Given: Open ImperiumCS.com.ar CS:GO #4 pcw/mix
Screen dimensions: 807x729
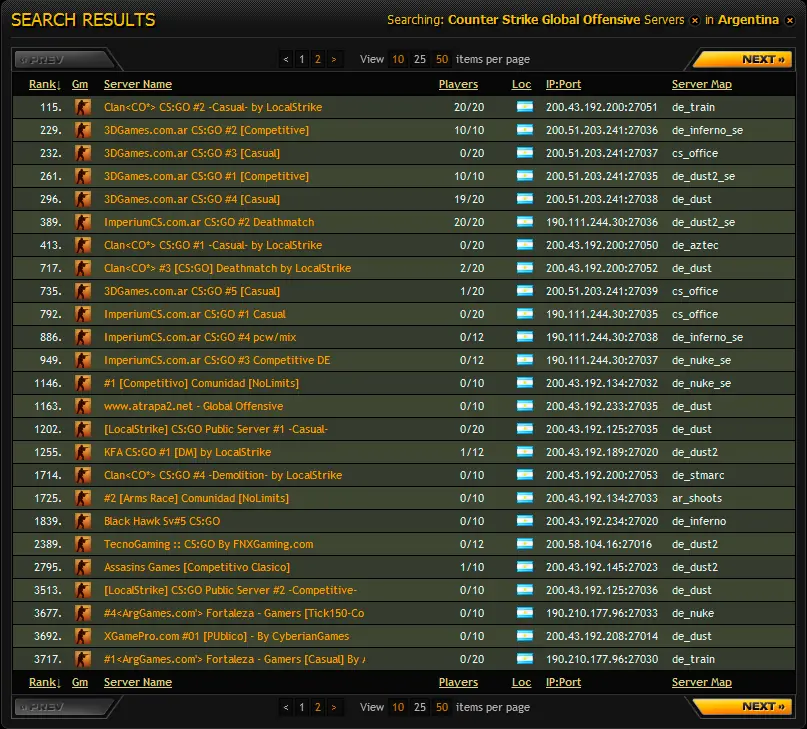Looking at the screenshot, I should [x=200, y=337].
